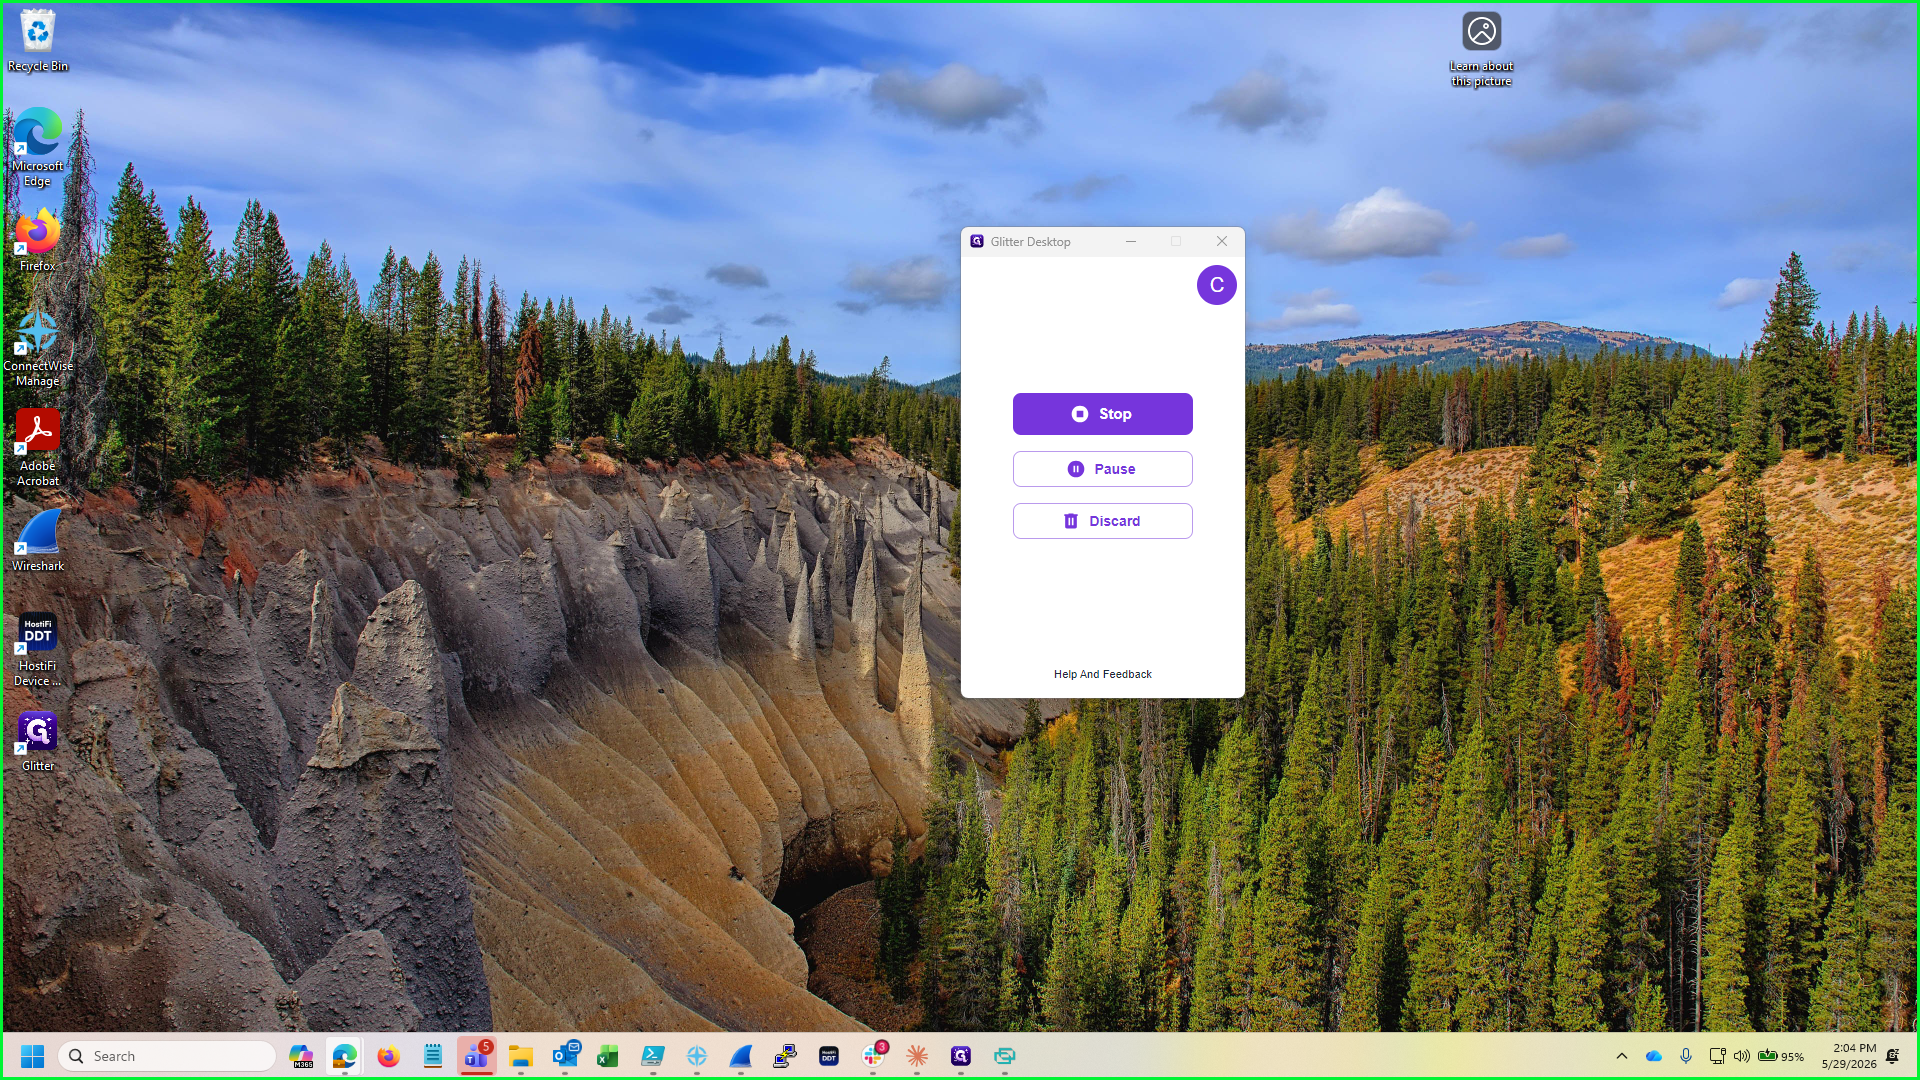This screenshot has height=1080, width=1920.
Task: Open the teal remote-desktop taskbar icon
Action: [x=1005, y=1056]
